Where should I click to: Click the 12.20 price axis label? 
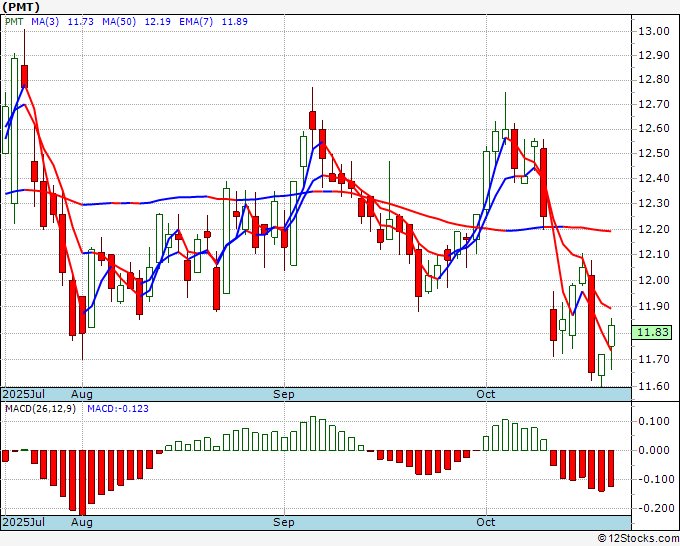tap(654, 229)
